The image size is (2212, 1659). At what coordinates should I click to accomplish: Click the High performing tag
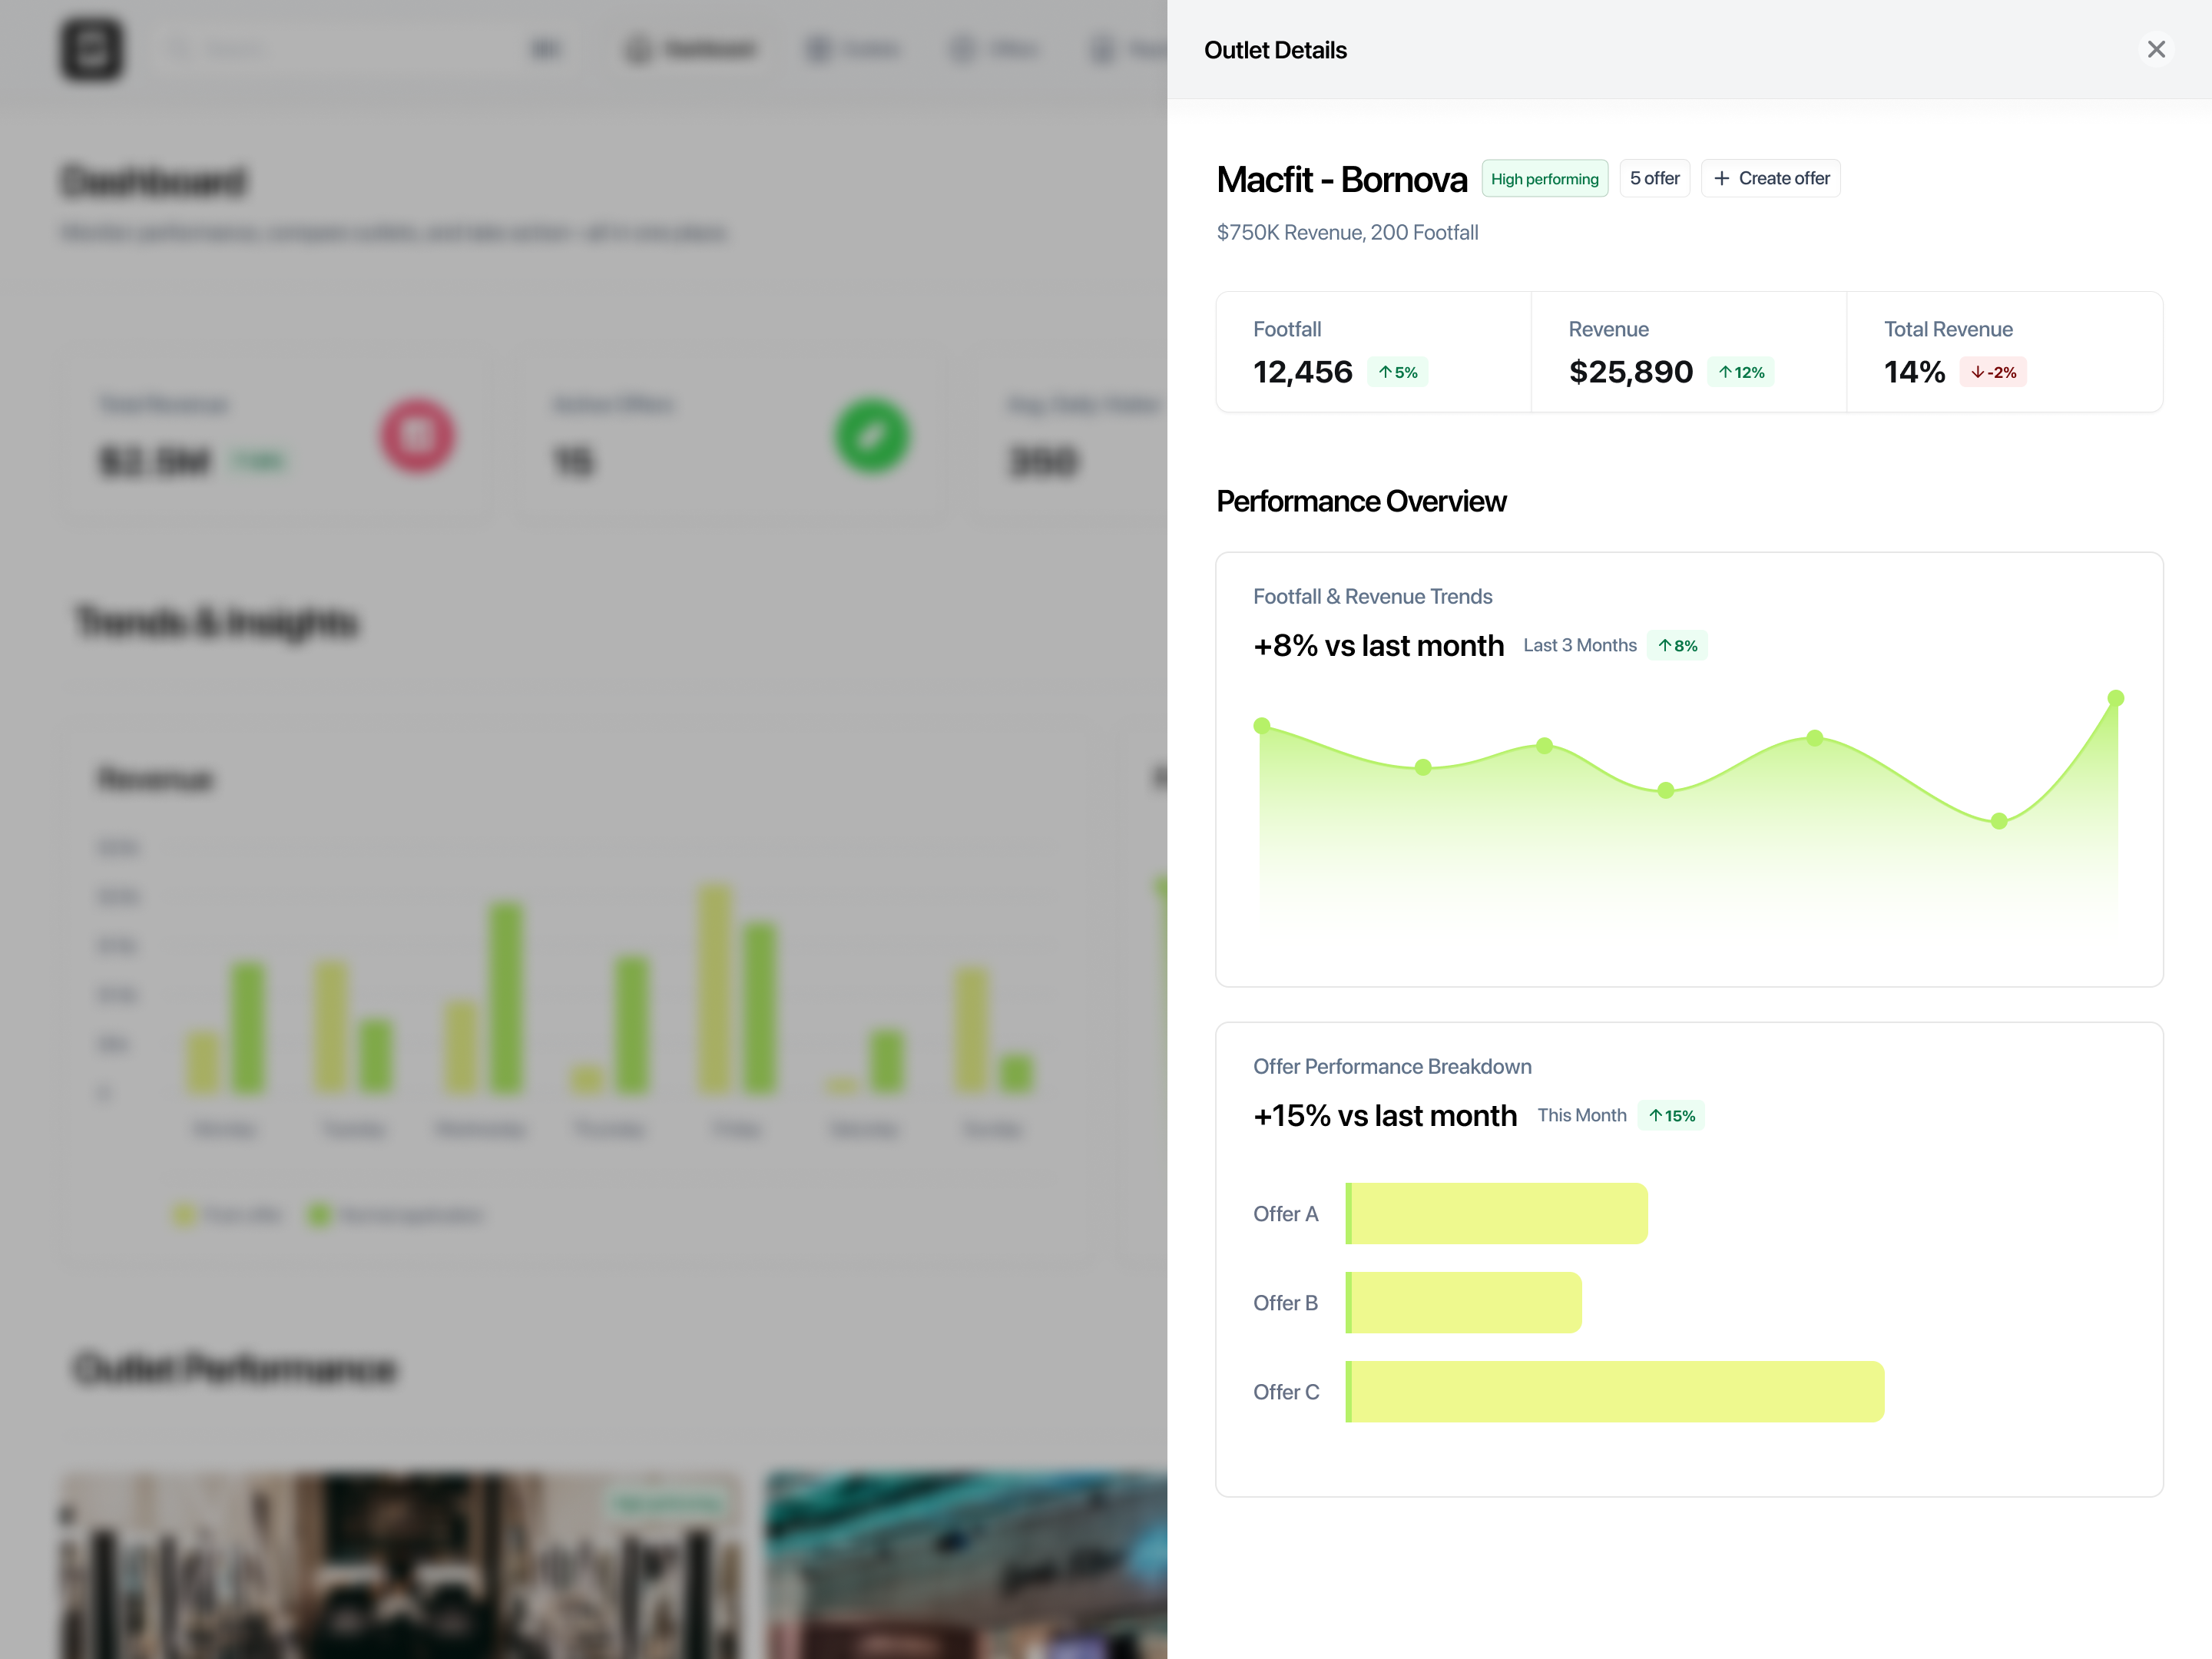coord(1544,178)
